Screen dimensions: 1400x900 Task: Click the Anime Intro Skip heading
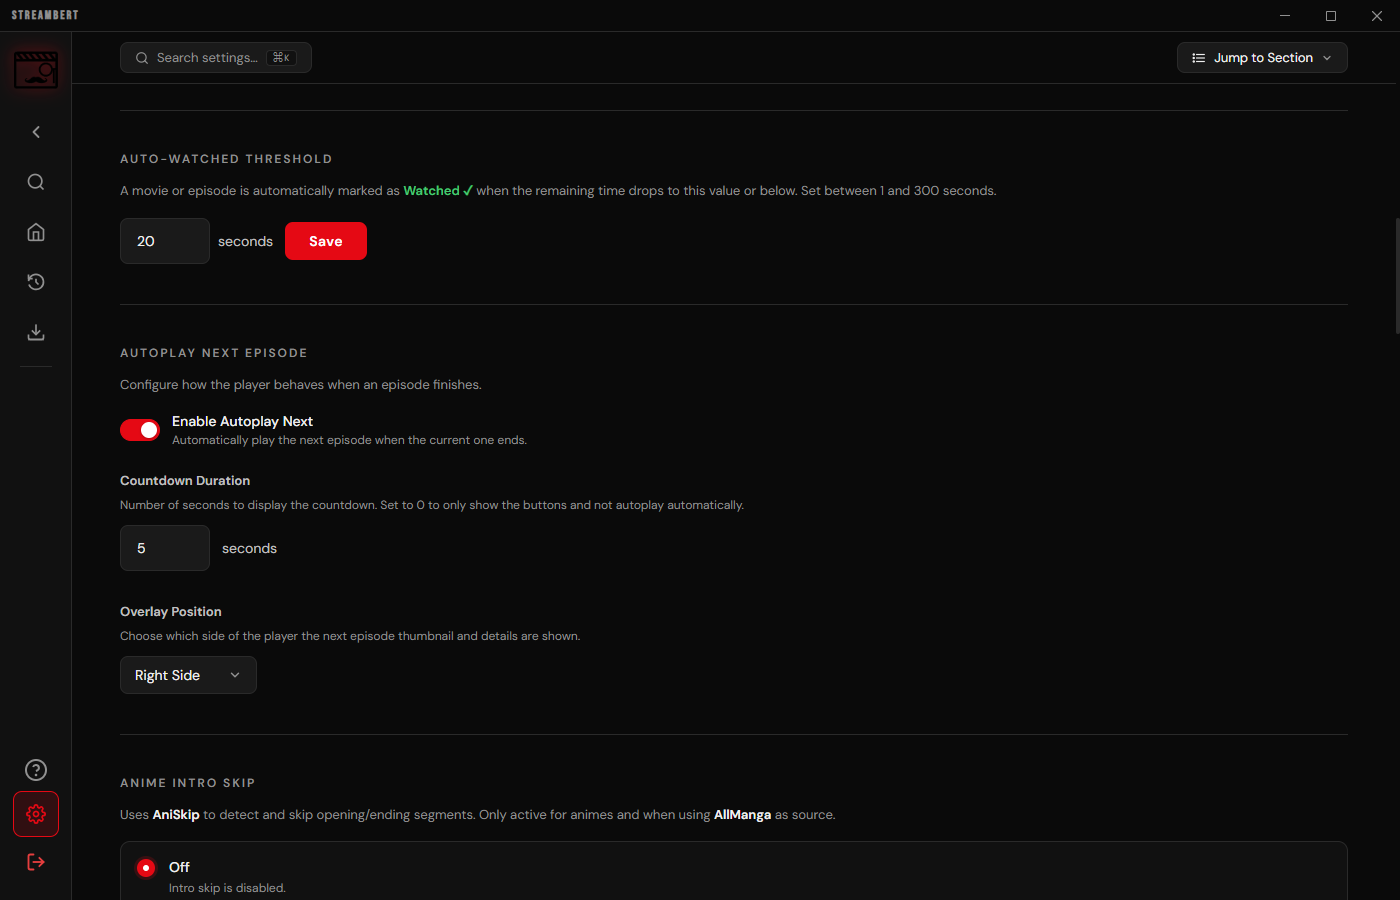coord(188,783)
